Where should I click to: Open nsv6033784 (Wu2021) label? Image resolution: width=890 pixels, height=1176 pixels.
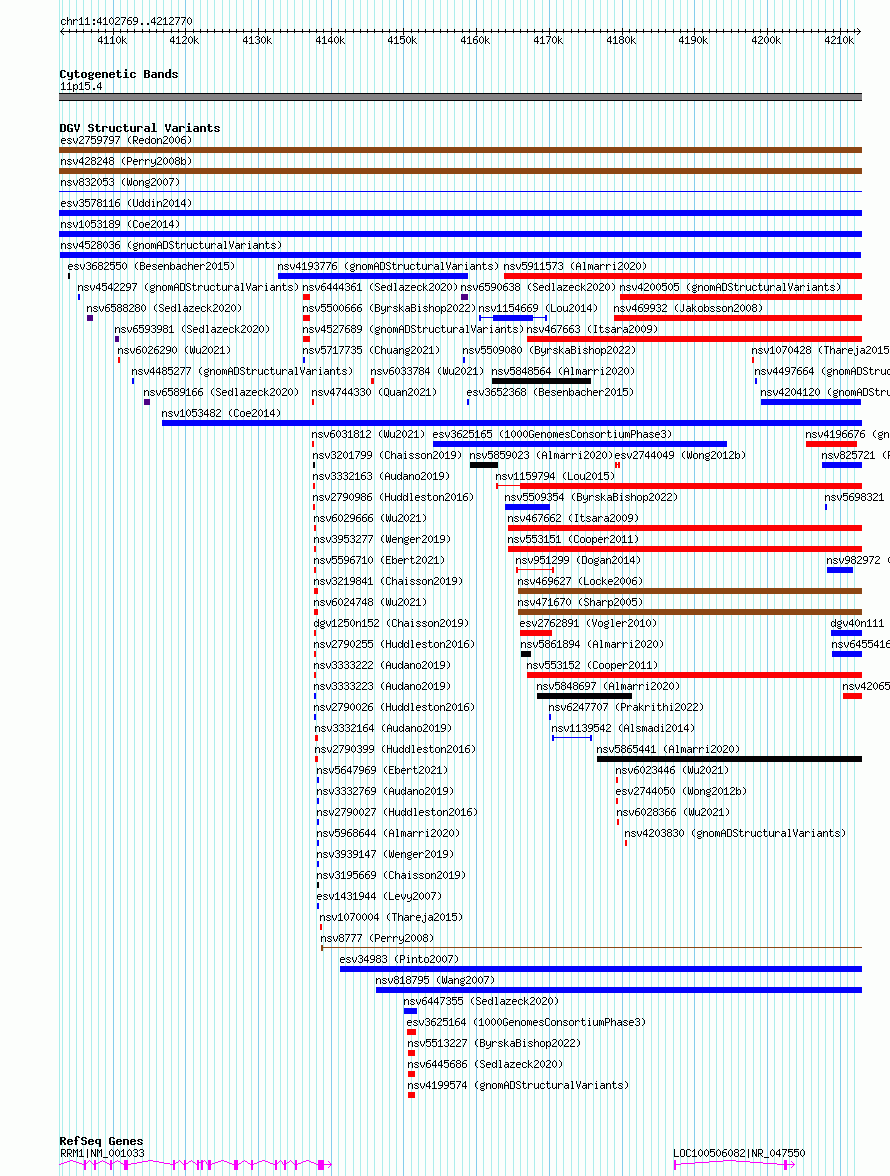tap(427, 371)
